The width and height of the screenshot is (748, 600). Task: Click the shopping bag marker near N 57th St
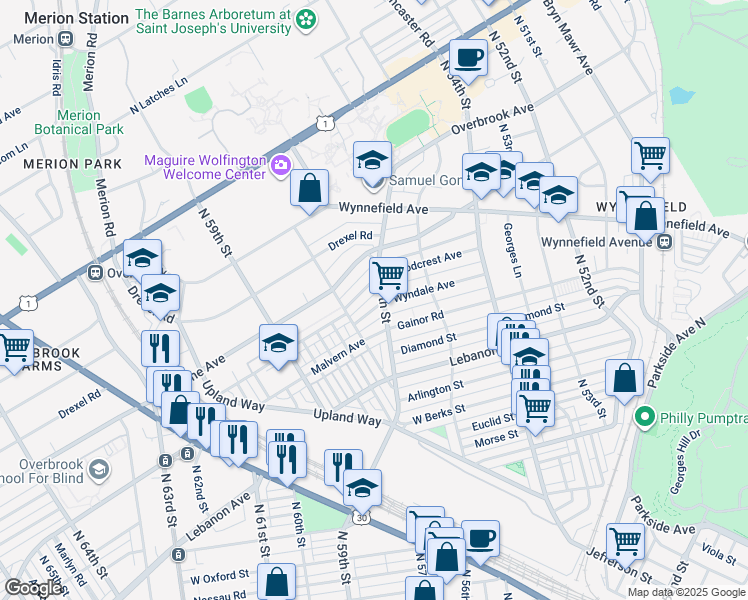coord(447,559)
